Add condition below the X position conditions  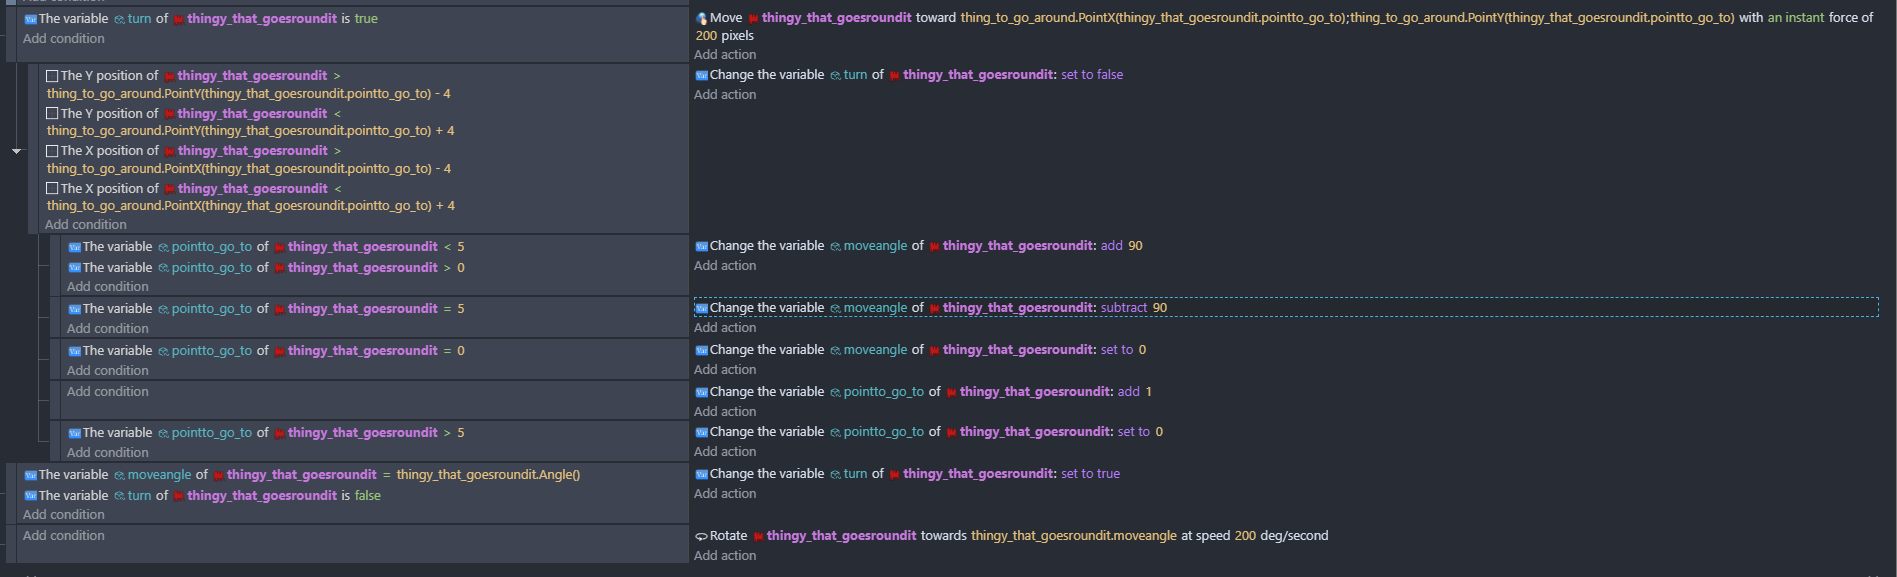pos(86,225)
